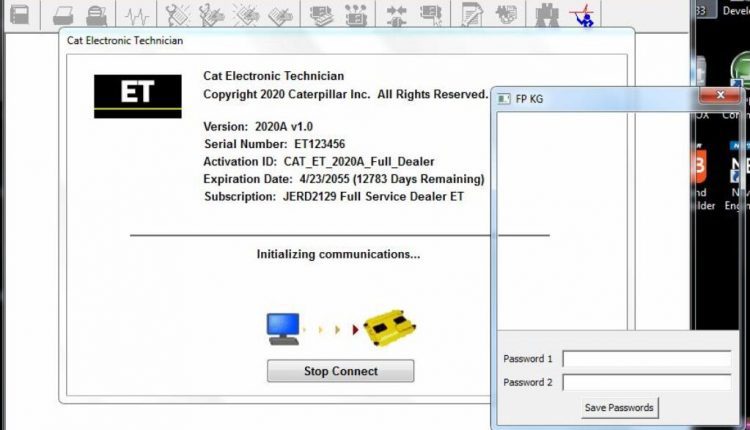Click the 'Password 2' label
The height and width of the screenshot is (430, 750).
pos(528,382)
